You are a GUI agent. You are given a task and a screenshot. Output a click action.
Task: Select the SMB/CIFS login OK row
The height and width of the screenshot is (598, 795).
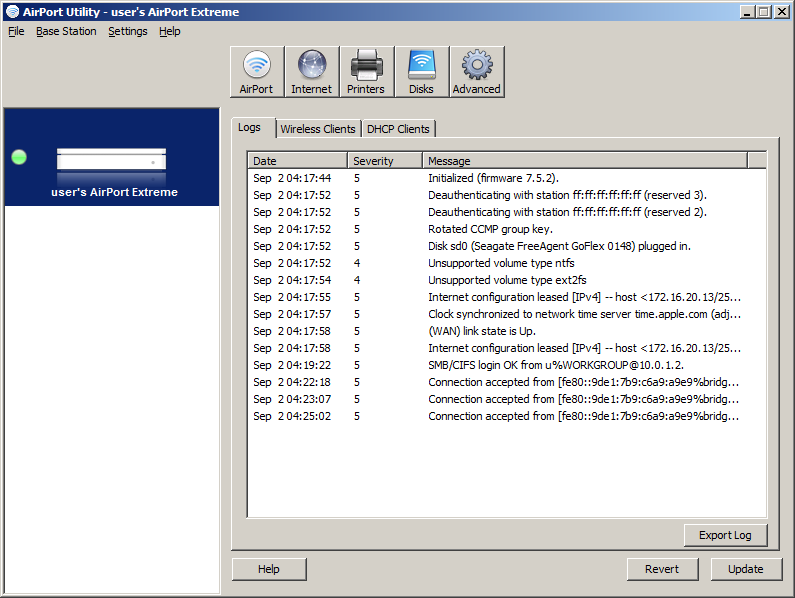coord(507,365)
